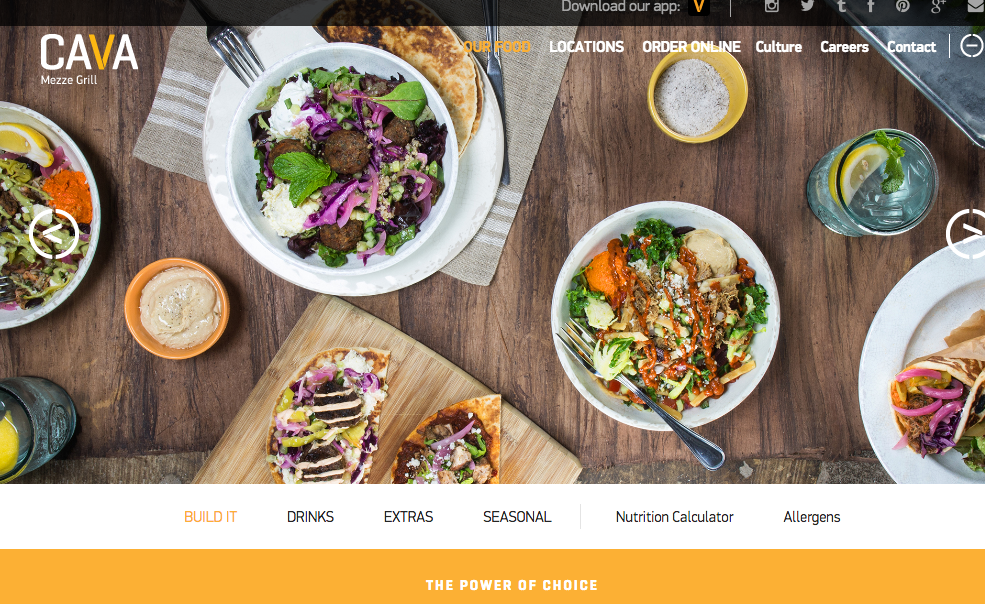Advance carousel with right arrow
This screenshot has width=985, height=604.
966,234
